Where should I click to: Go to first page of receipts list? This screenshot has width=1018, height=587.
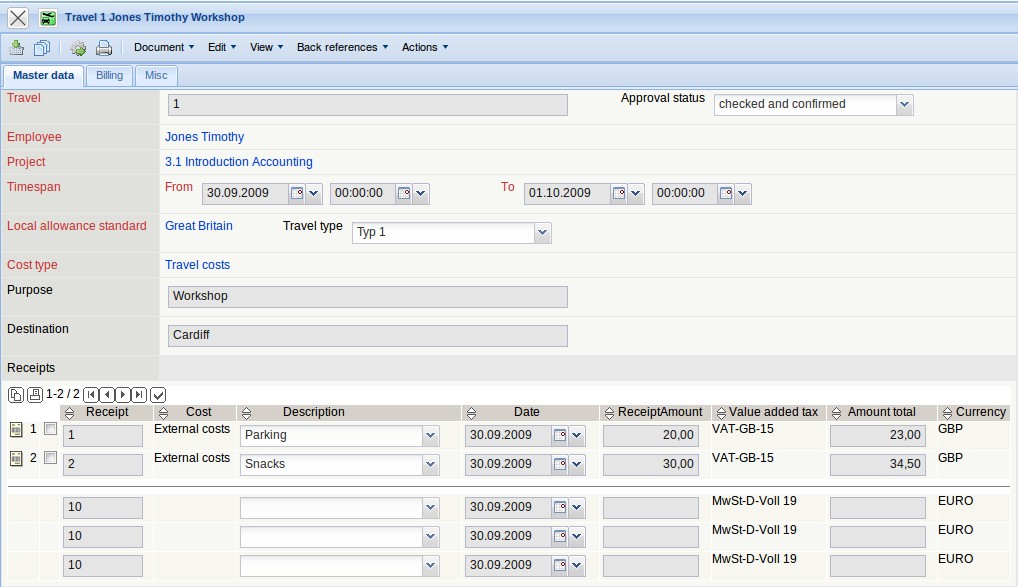(x=91, y=394)
